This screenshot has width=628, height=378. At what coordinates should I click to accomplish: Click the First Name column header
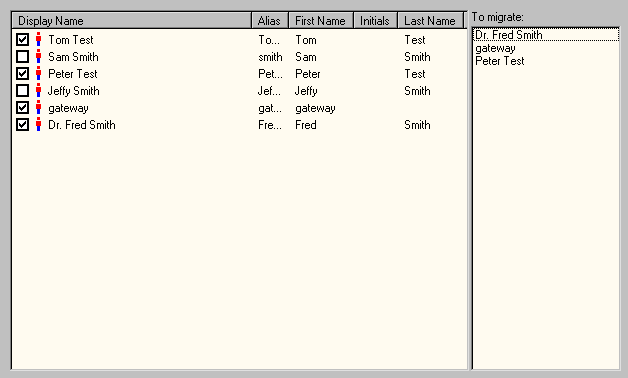[x=321, y=20]
